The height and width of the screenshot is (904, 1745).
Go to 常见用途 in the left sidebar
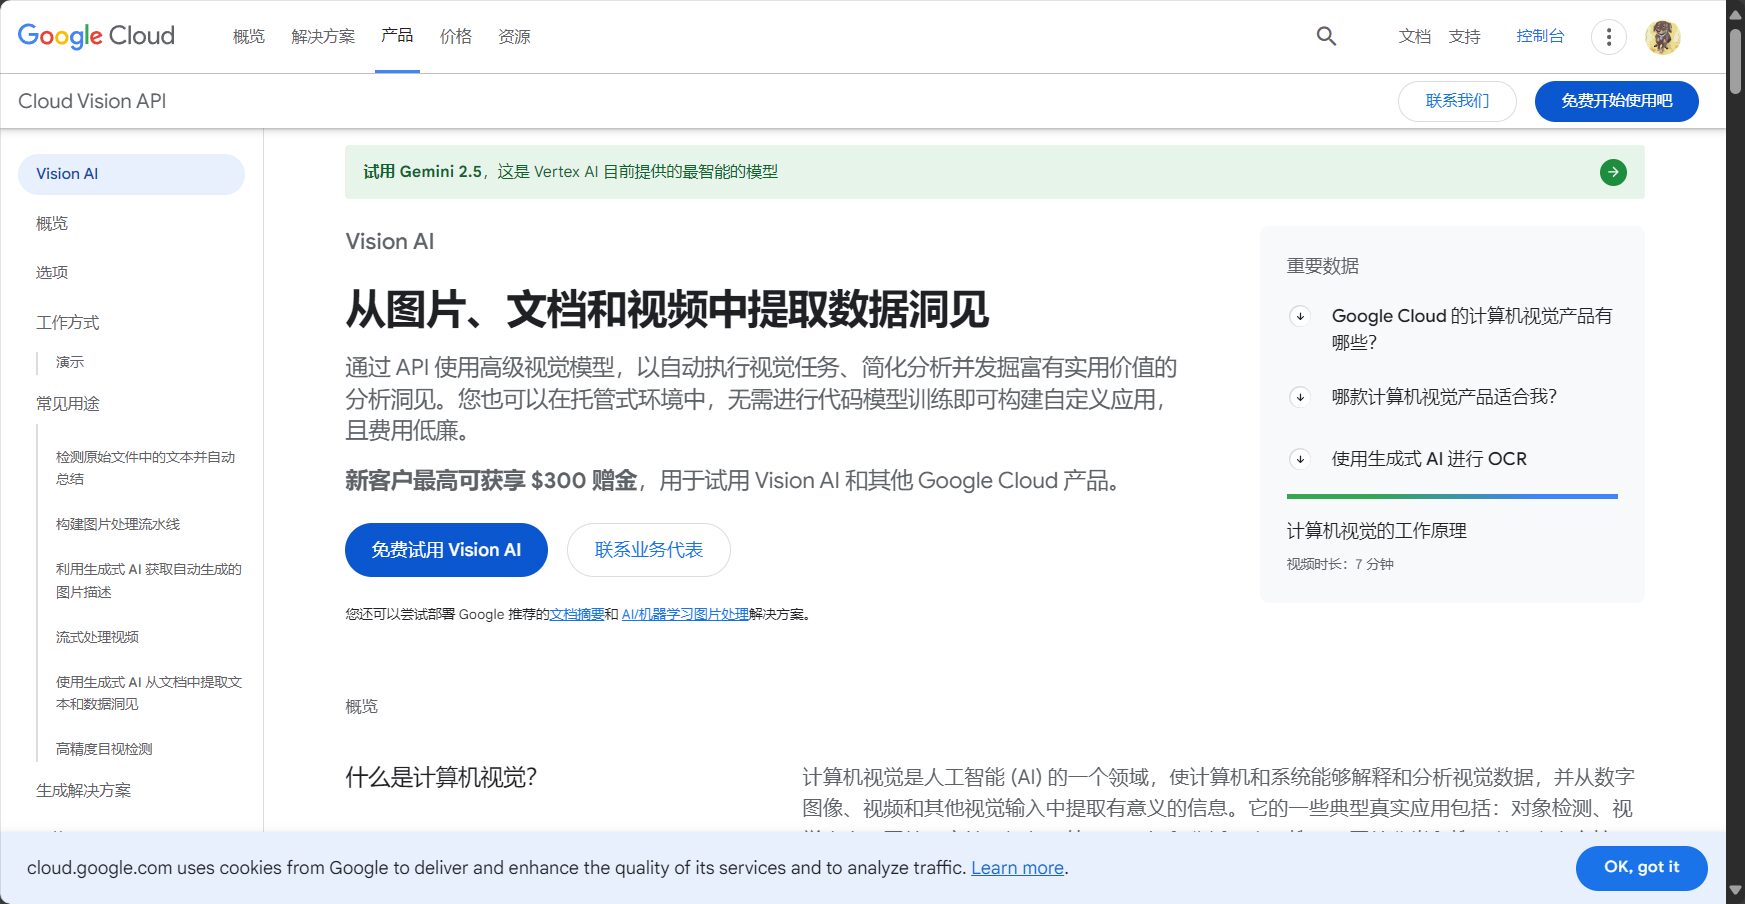coord(68,403)
